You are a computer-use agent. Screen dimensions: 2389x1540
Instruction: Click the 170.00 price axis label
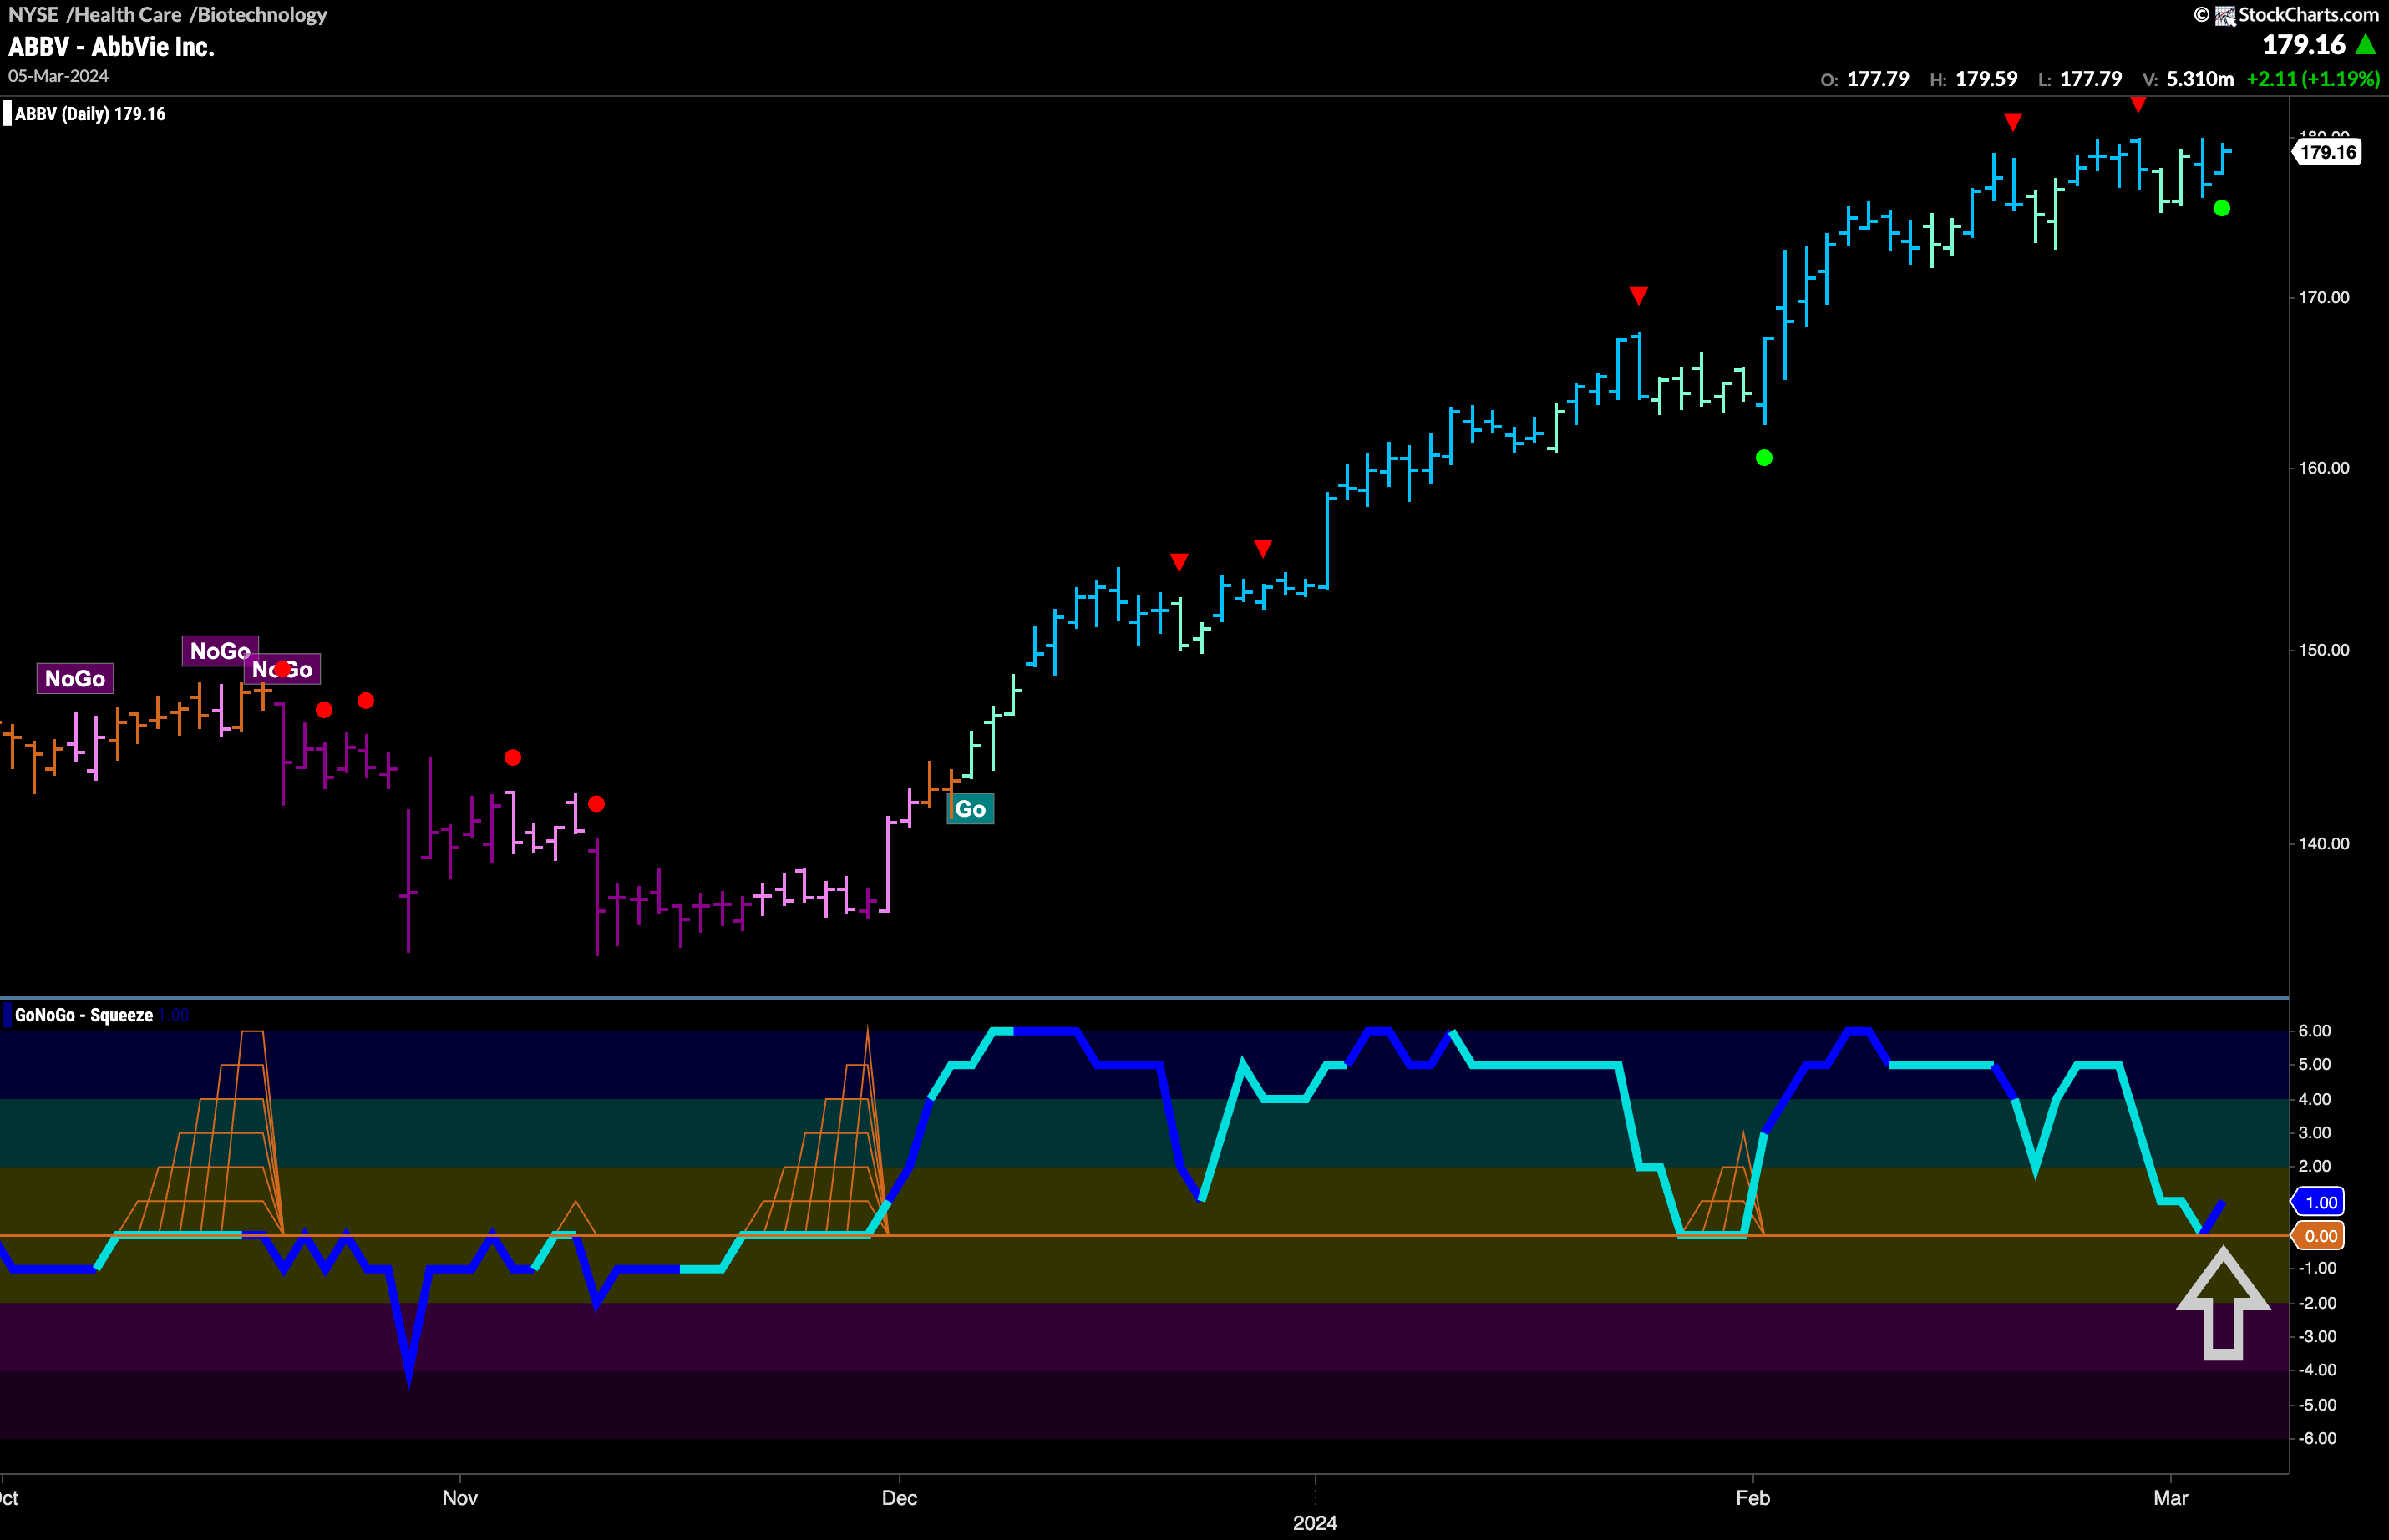click(2324, 298)
